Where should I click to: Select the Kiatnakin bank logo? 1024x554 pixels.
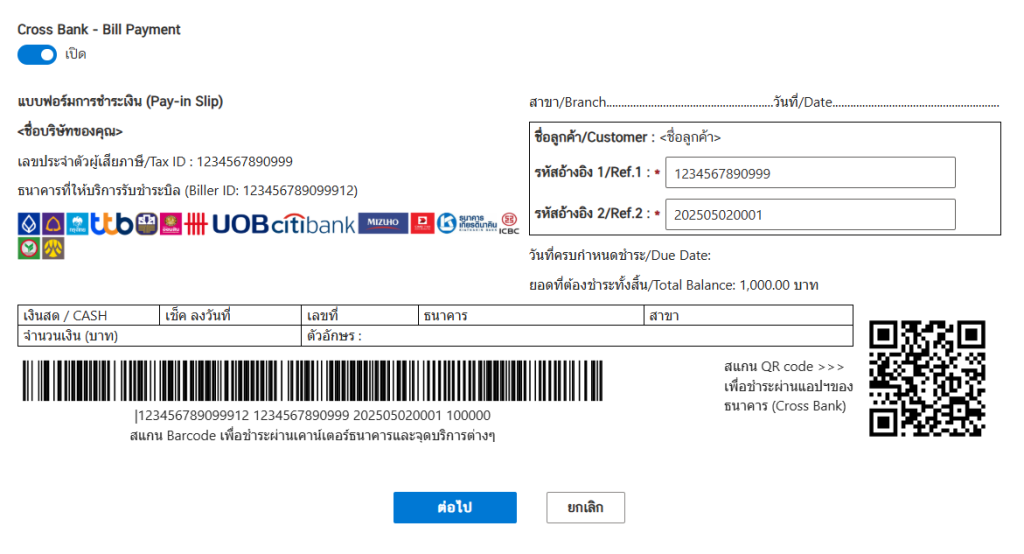tap(467, 223)
